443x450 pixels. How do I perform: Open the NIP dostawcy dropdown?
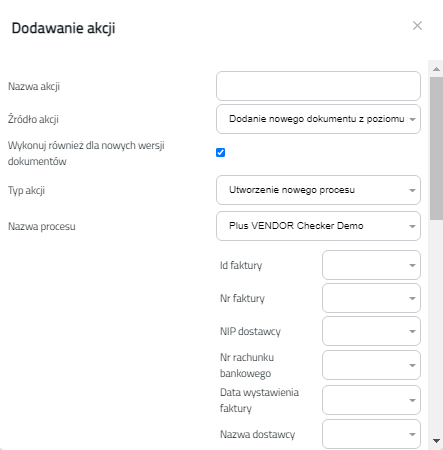point(371,331)
